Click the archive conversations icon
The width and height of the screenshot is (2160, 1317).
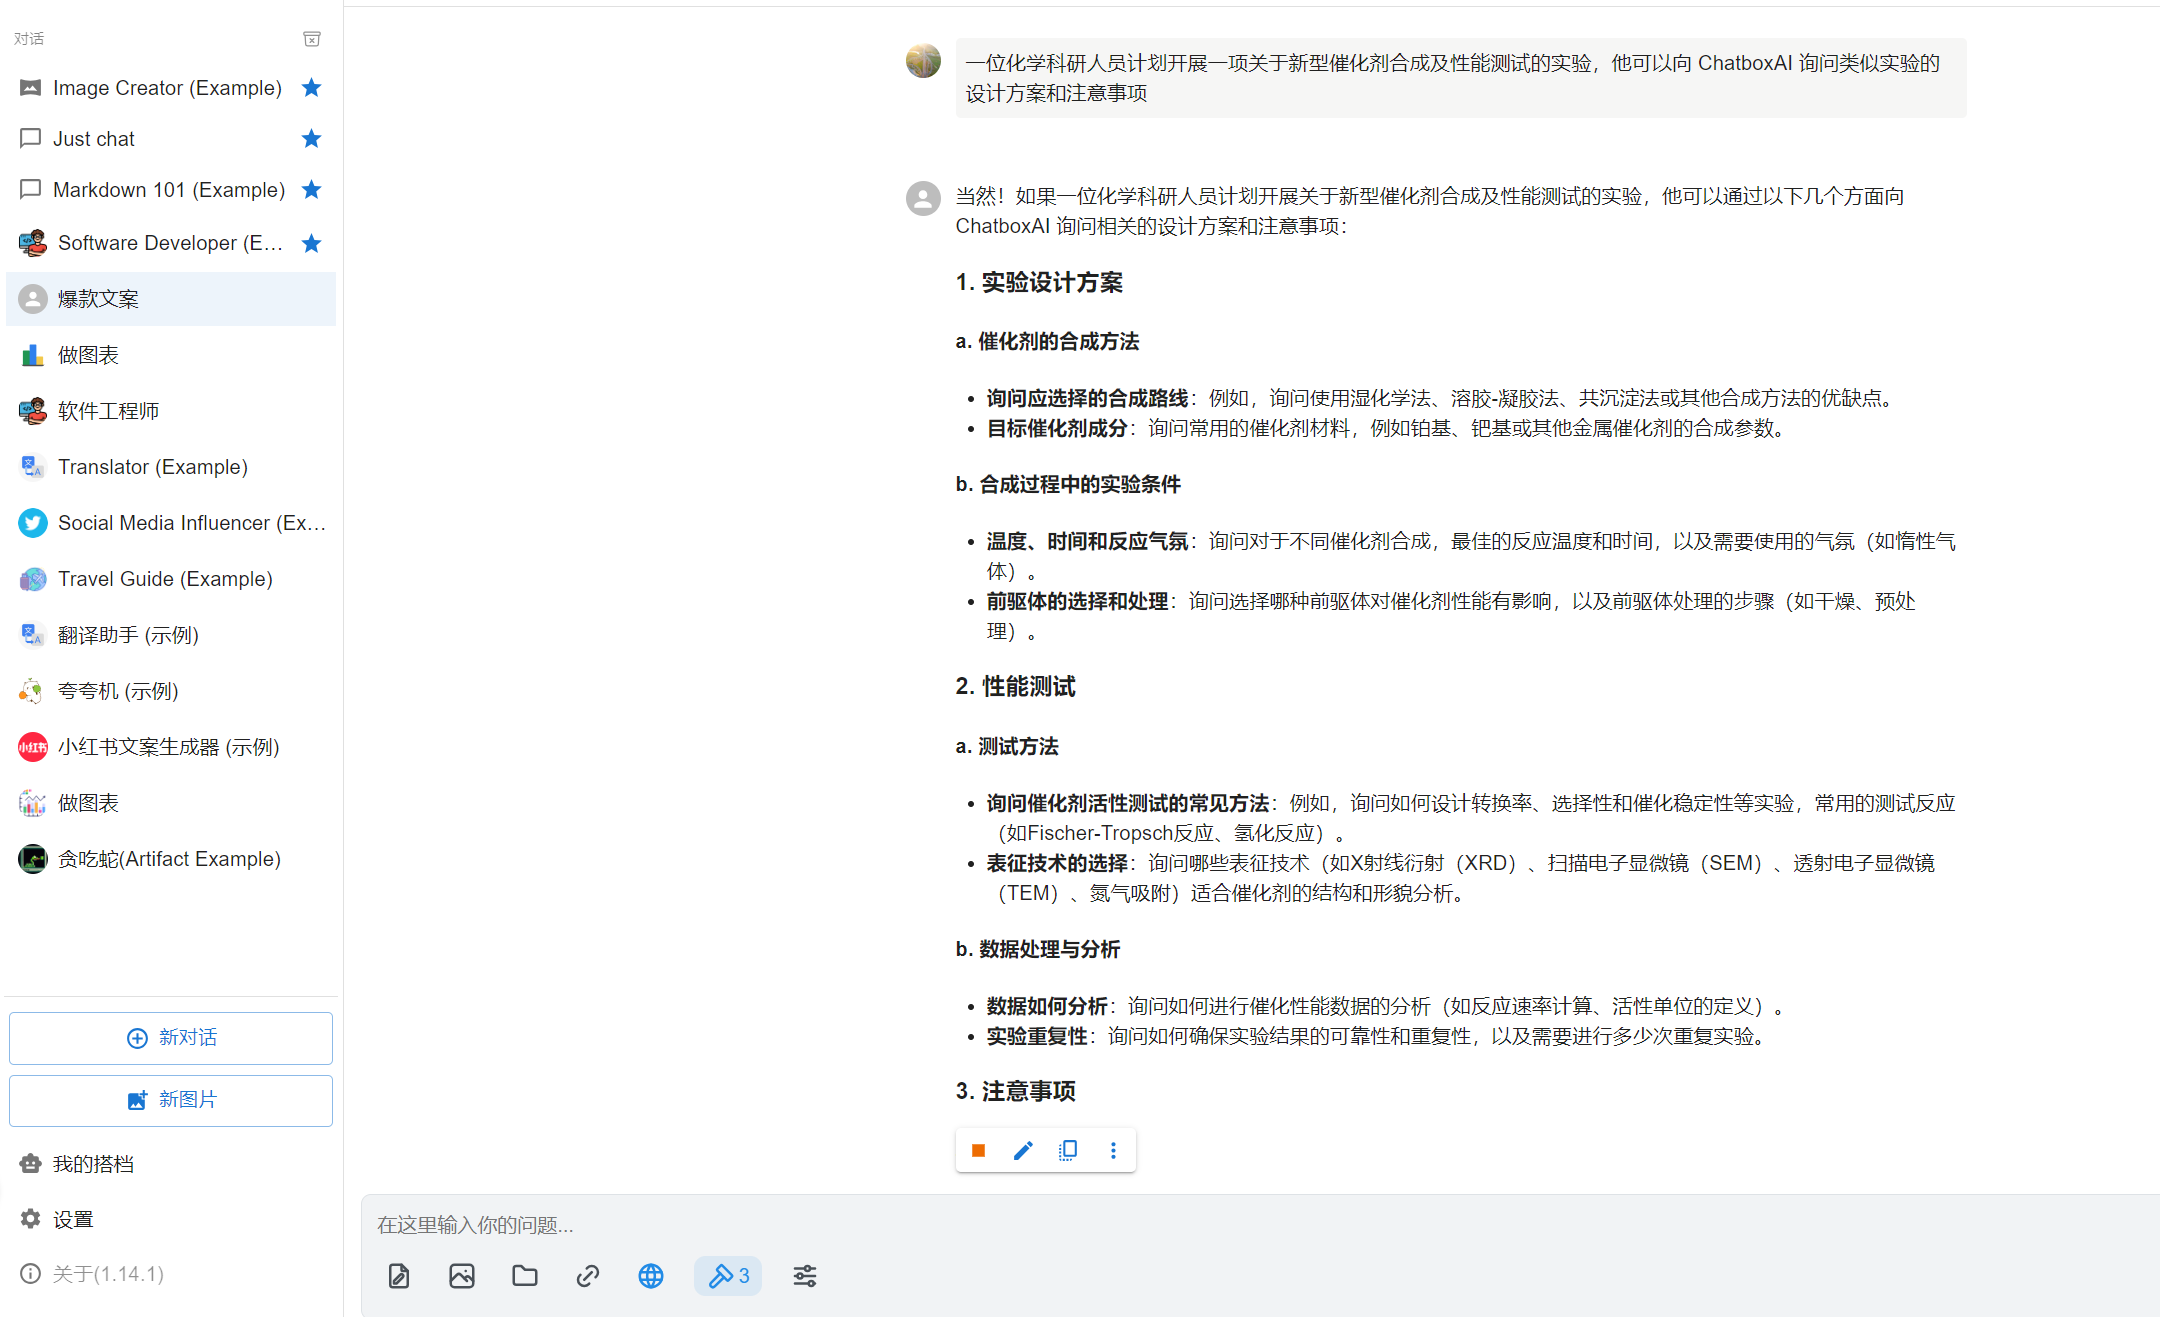[312, 39]
